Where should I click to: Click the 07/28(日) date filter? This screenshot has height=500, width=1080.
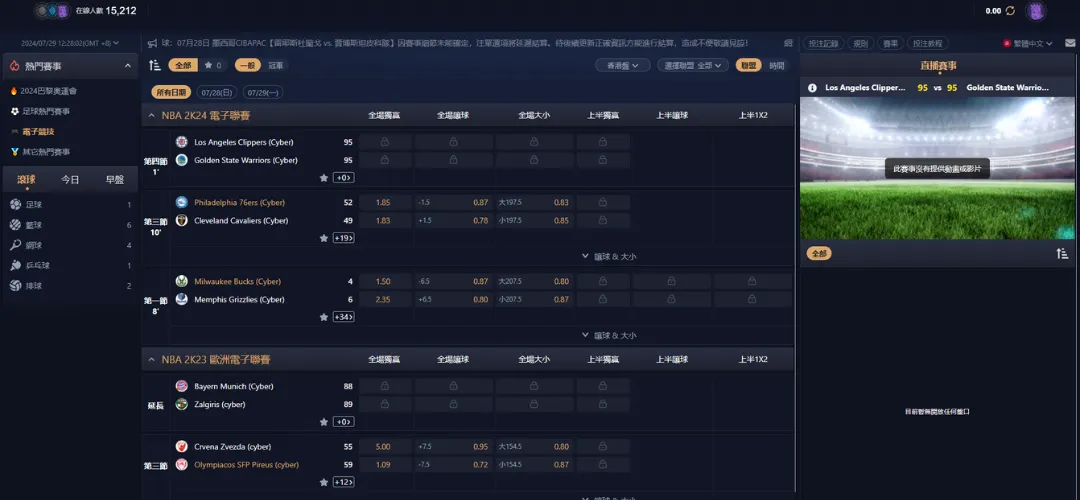tap(217, 92)
